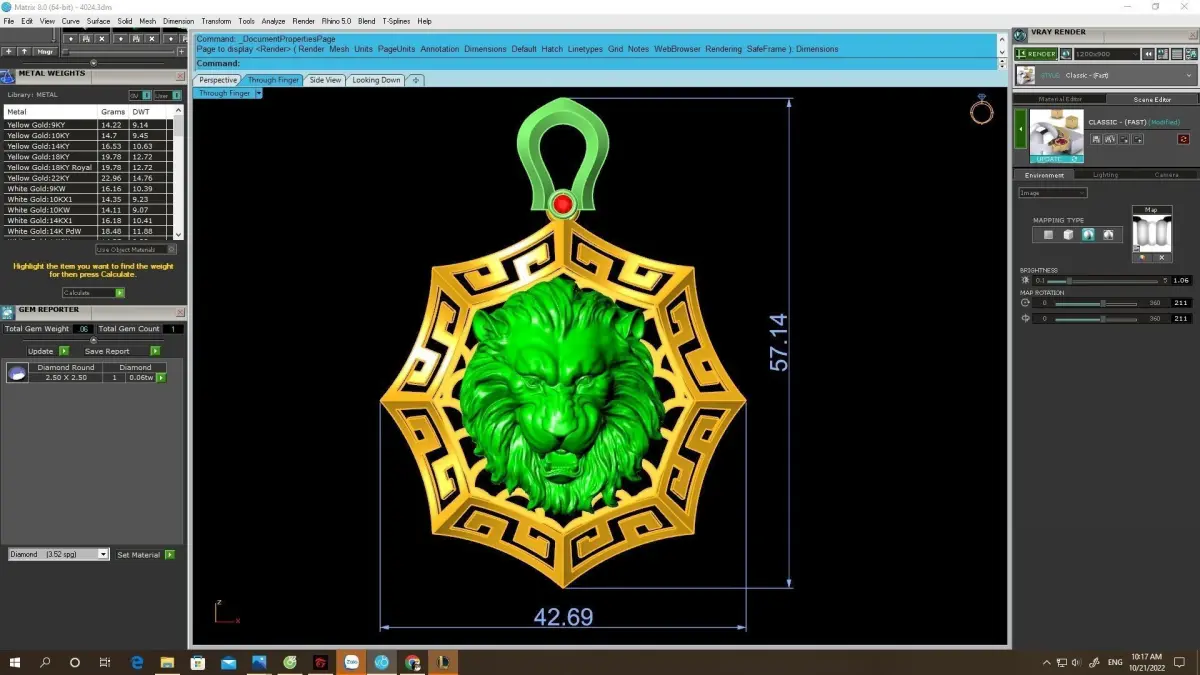The width and height of the screenshot is (1200, 675).
Task: Select the Yellow Gold:22KY metal row
Action: [x=88, y=178]
